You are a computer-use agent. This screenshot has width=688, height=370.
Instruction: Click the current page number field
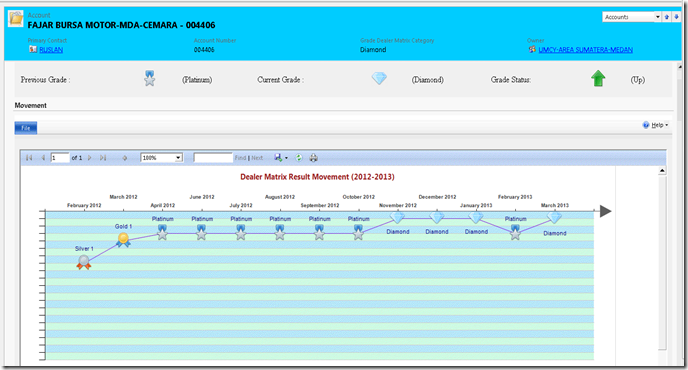coord(60,158)
